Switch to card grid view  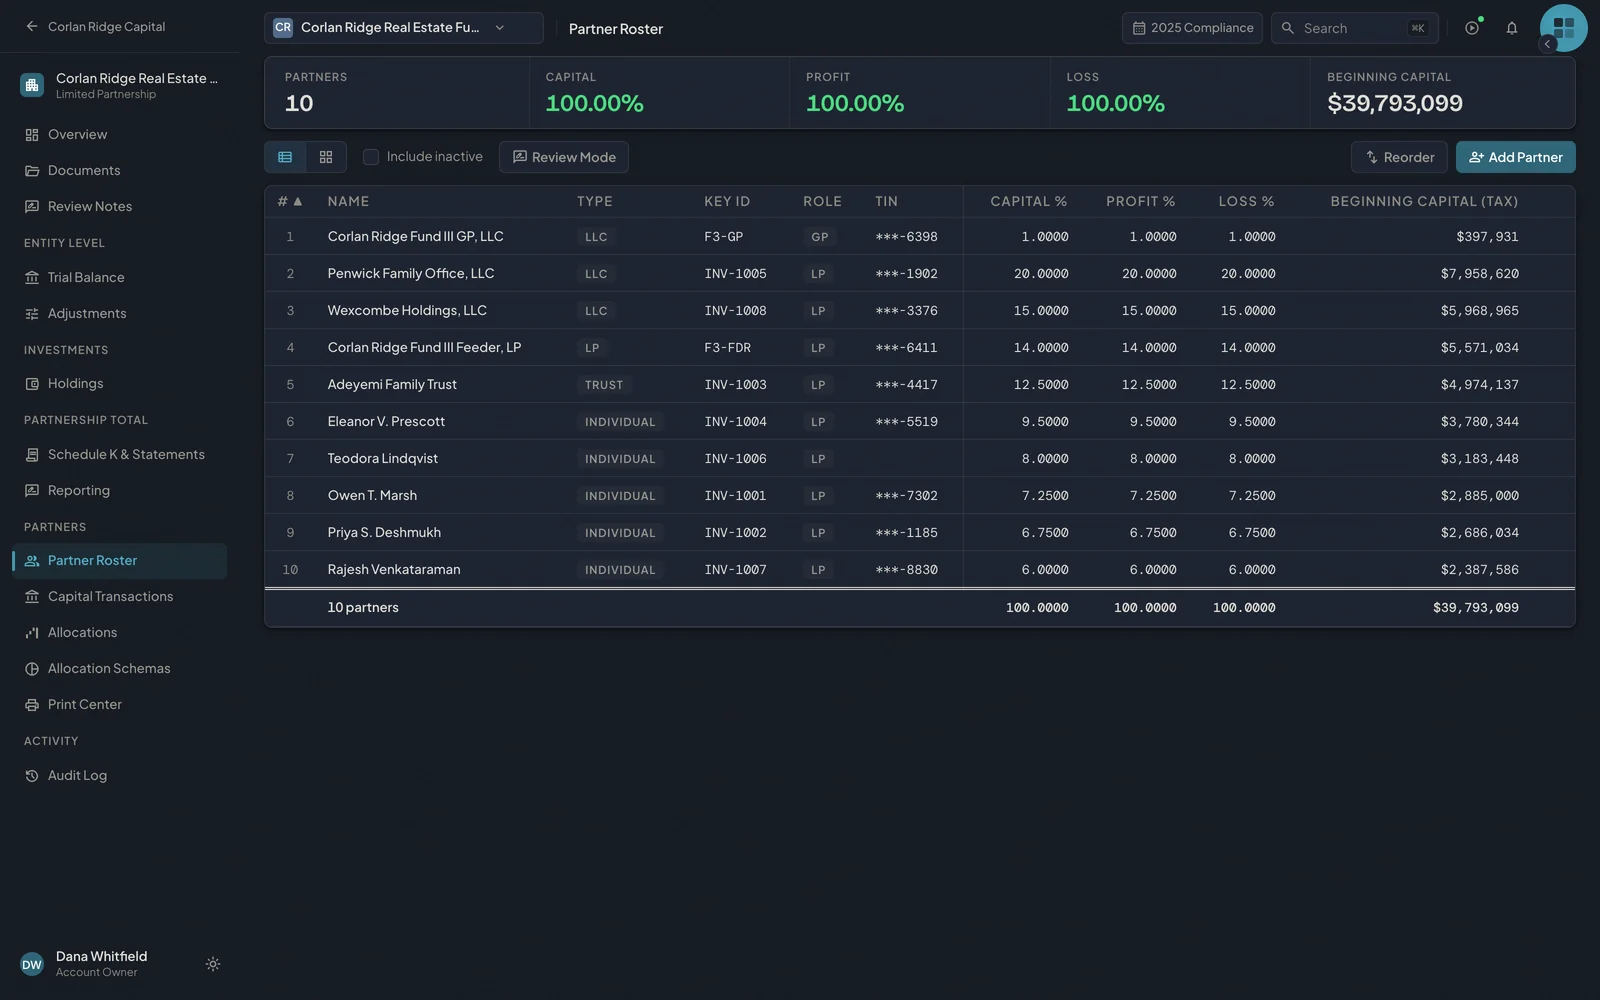click(x=326, y=157)
